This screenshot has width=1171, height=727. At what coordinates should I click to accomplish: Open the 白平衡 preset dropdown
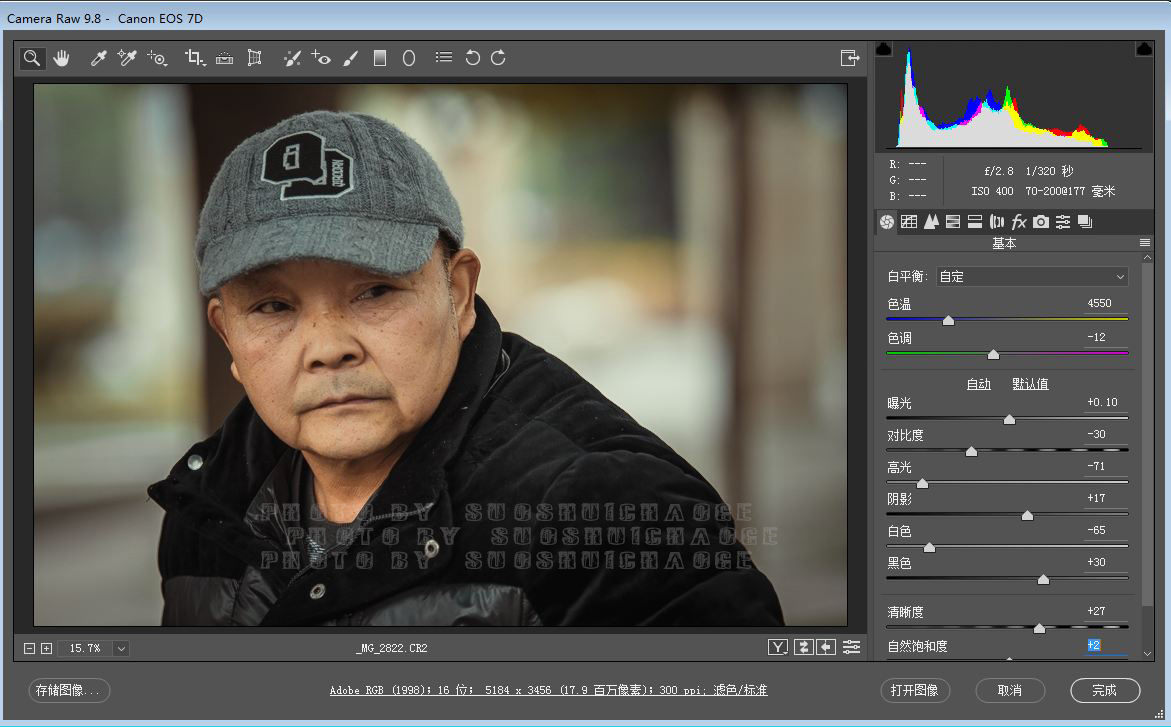coord(1031,276)
